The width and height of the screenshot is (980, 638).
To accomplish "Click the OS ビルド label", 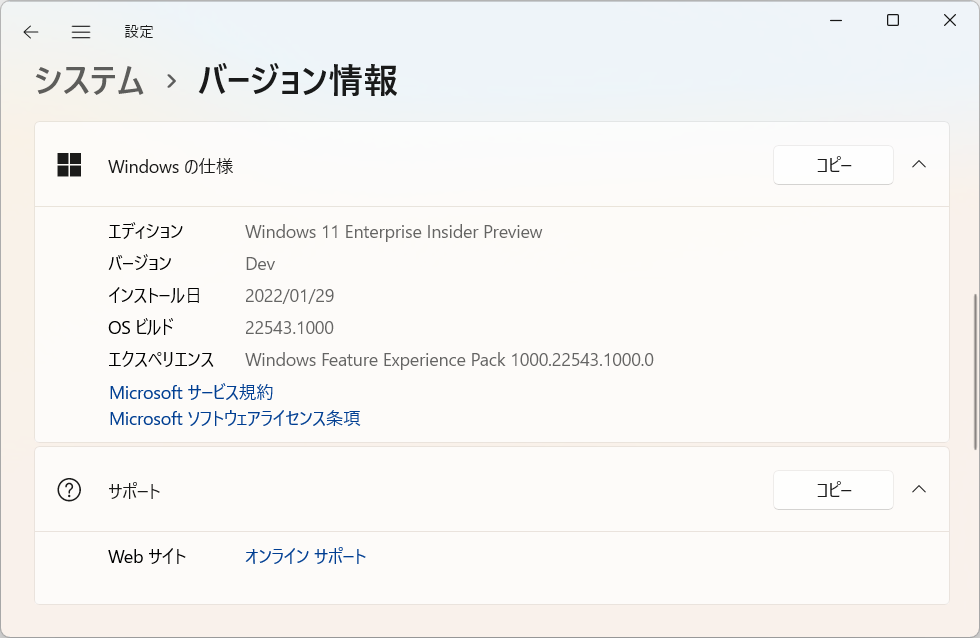I will [141, 327].
